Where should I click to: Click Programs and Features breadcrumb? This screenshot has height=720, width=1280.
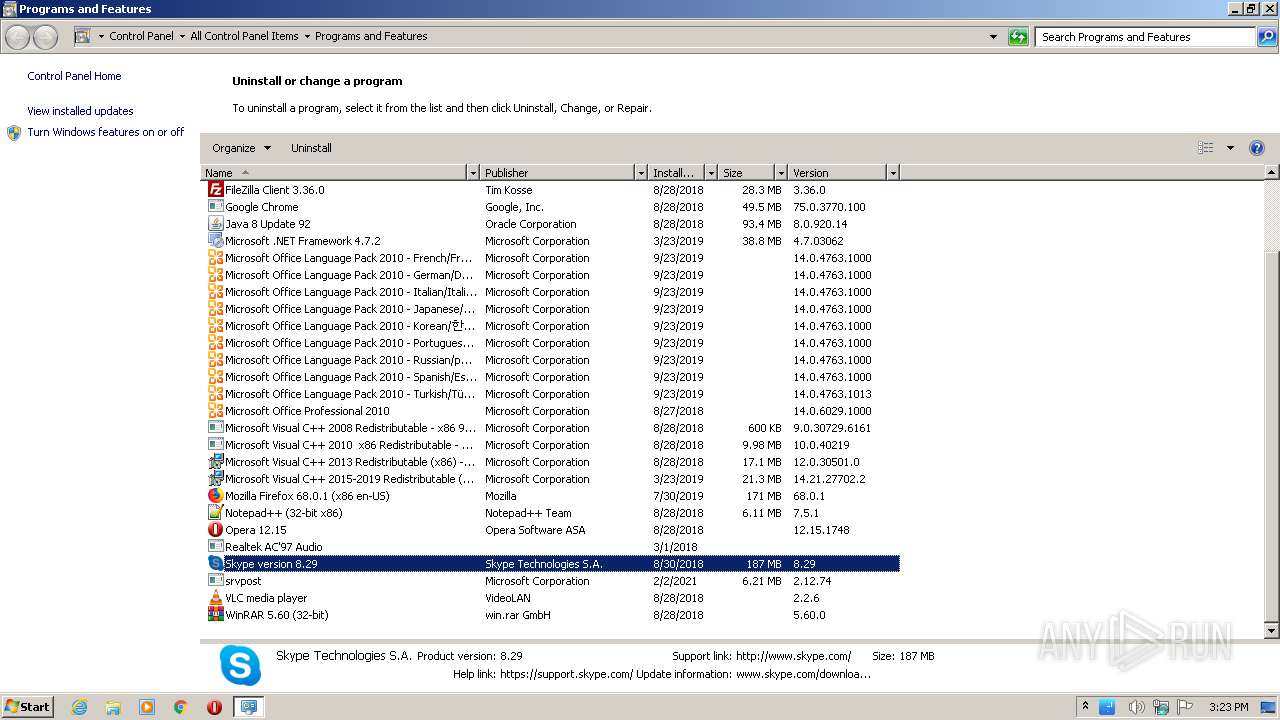tap(371, 36)
